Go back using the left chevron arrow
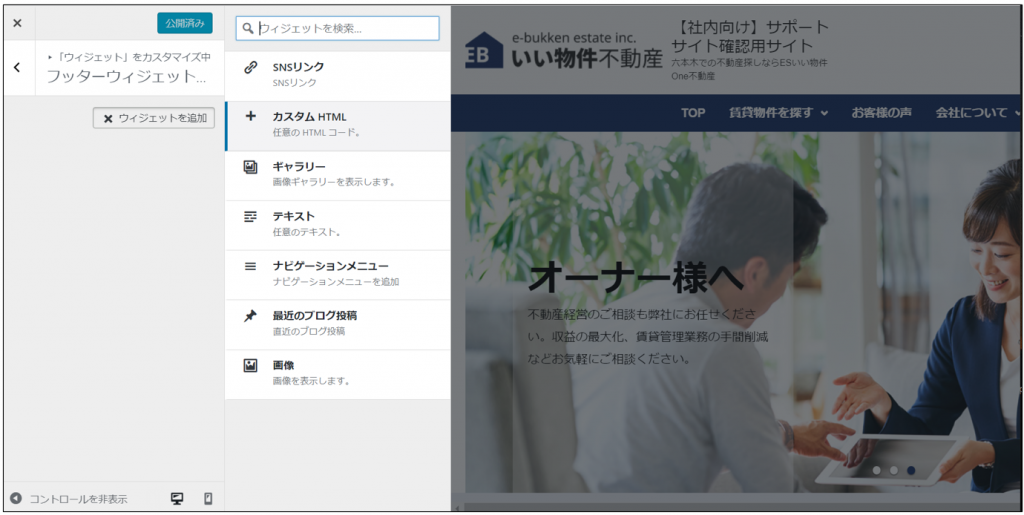This screenshot has height=515, width=1024. (x=17, y=68)
